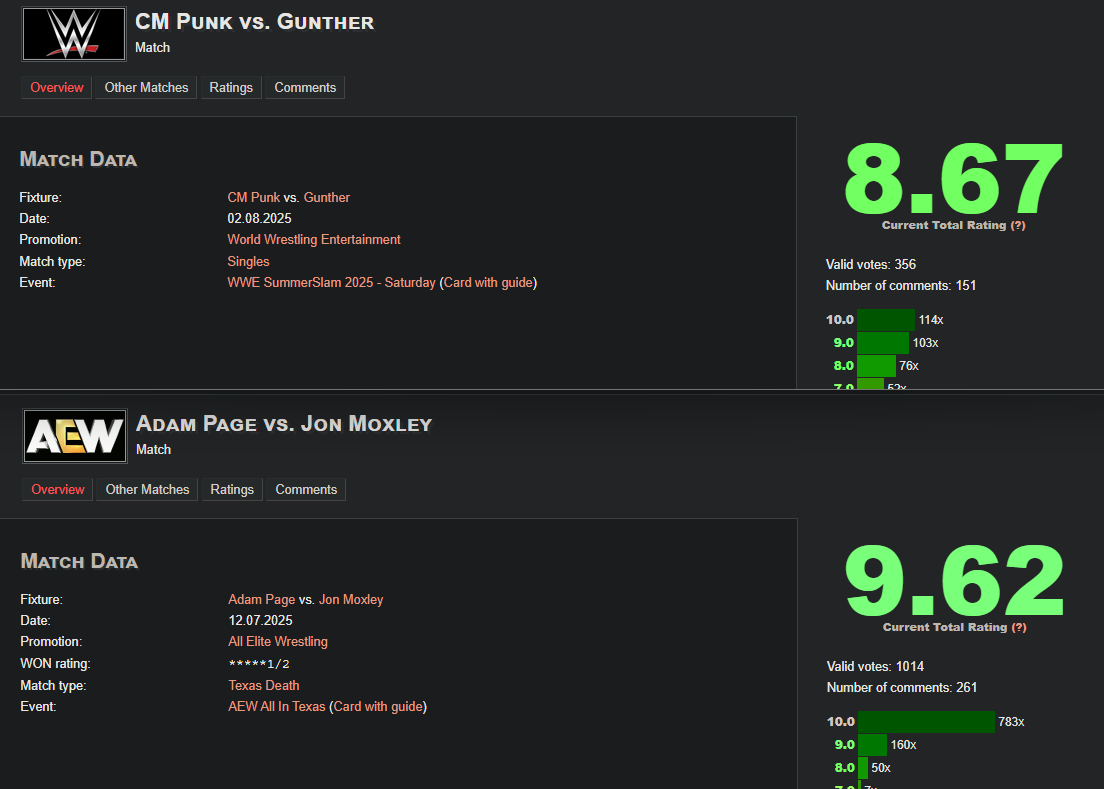The image size is (1104, 789).
Task: Open AEW All In Texas event link
Action: tap(277, 707)
